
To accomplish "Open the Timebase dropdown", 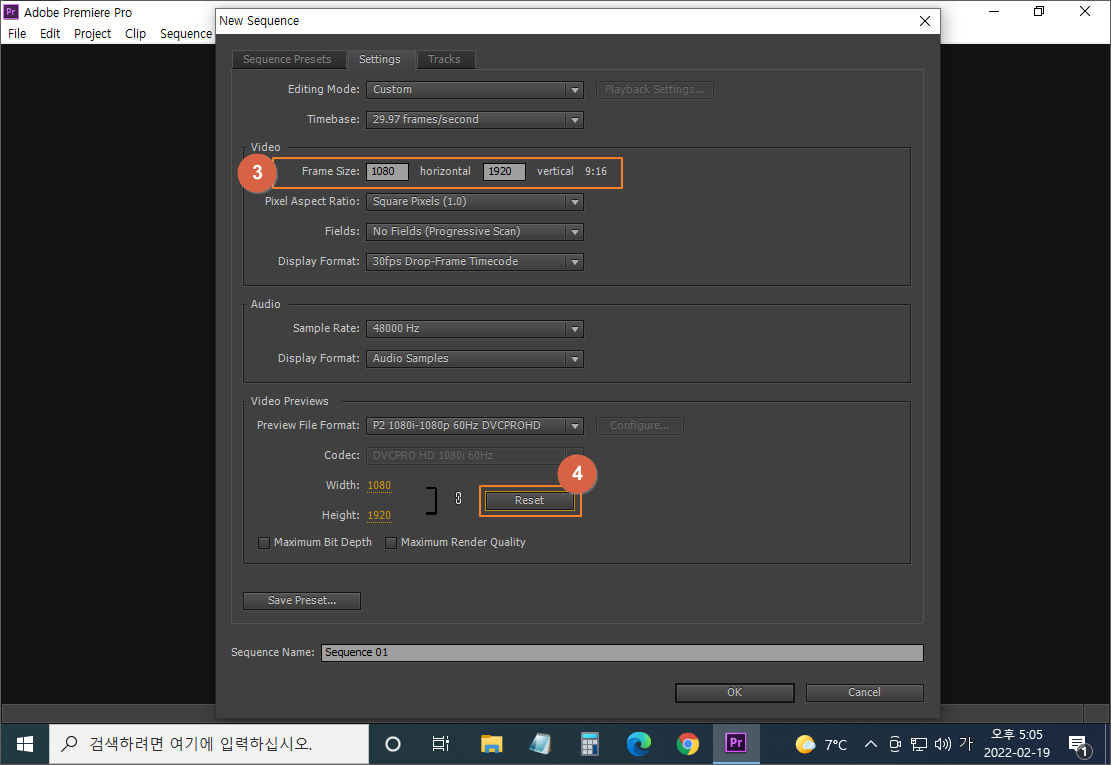I will 475,120.
